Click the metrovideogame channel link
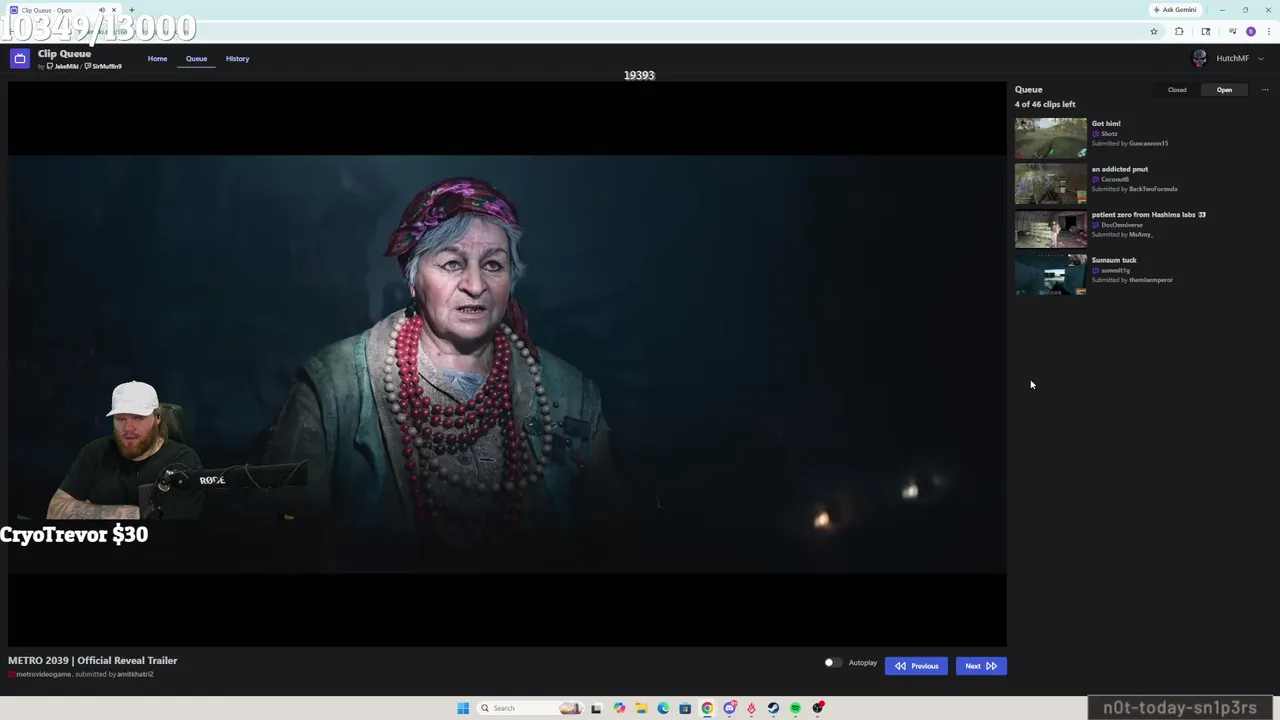The width and height of the screenshot is (1280, 720). [45, 675]
